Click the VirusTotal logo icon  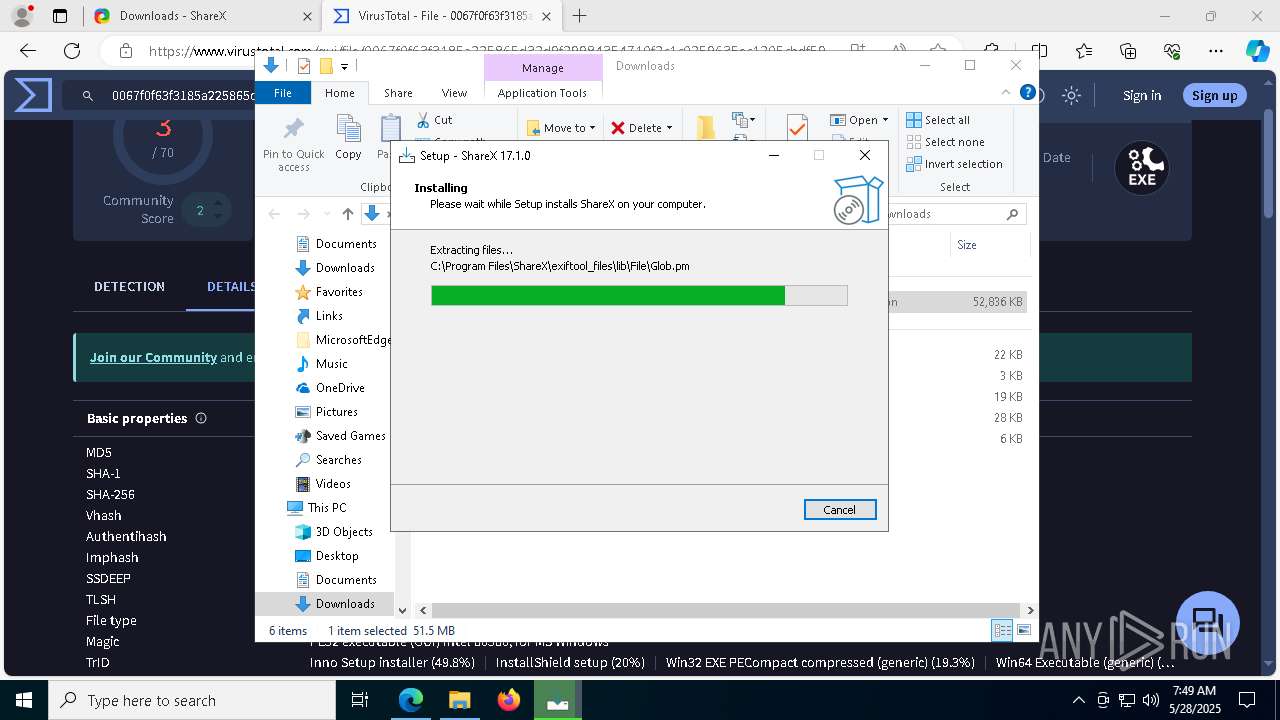coord(33,95)
